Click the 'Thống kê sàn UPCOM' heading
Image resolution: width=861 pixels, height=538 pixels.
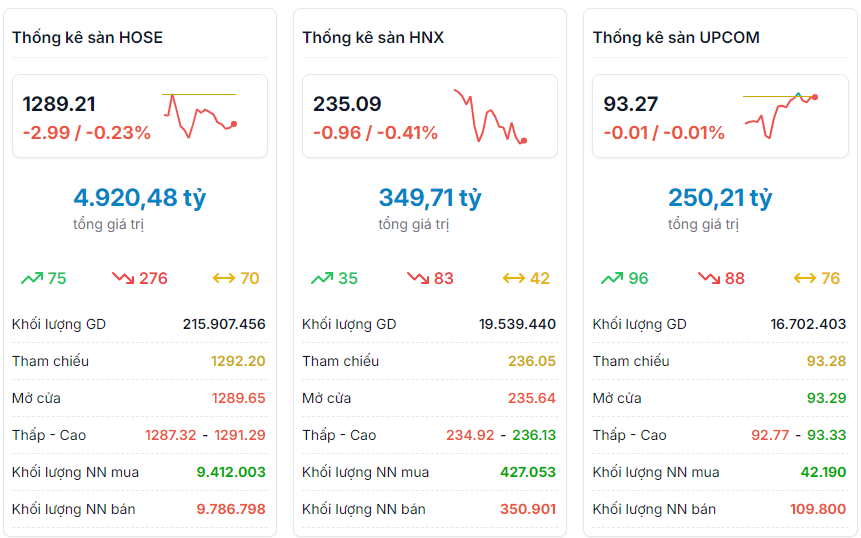pos(676,38)
